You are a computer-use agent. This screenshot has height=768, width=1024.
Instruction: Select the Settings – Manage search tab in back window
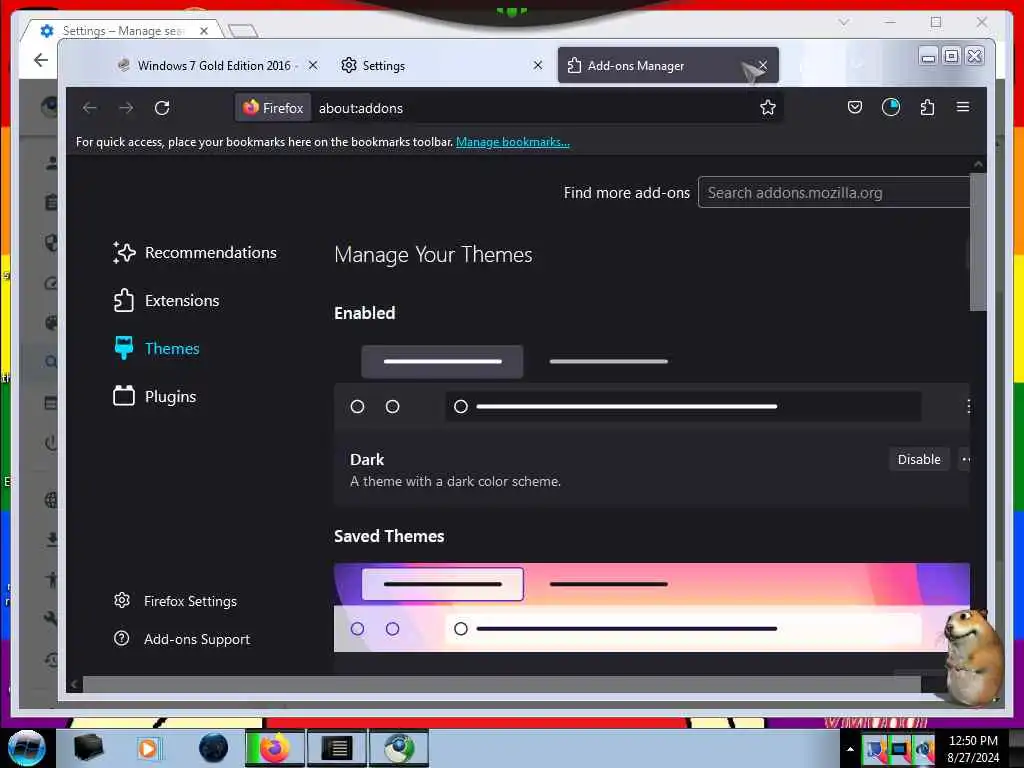pos(123,31)
